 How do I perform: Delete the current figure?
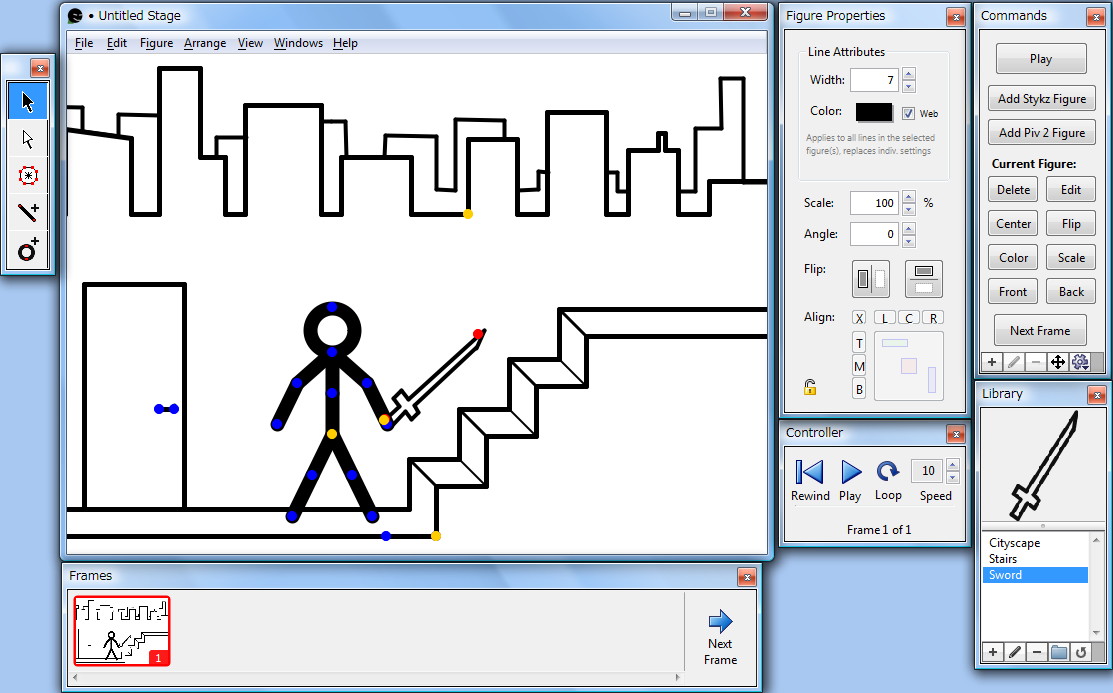tap(1013, 190)
